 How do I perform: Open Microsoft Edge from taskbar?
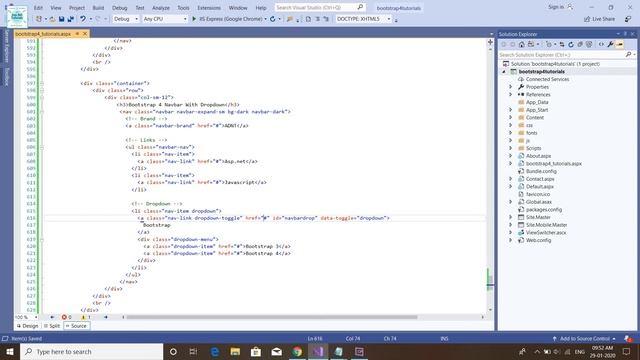[215, 351]
